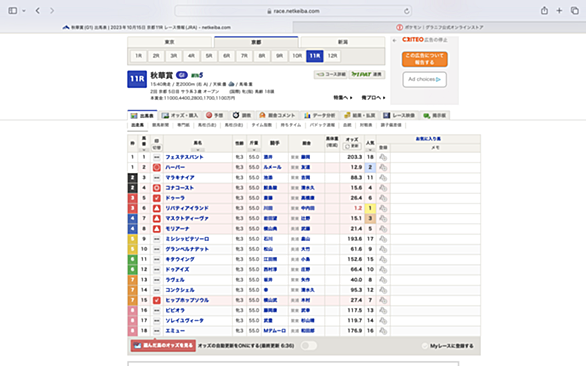
Task: Click the IPAT link button
Action: pos(367,74)
